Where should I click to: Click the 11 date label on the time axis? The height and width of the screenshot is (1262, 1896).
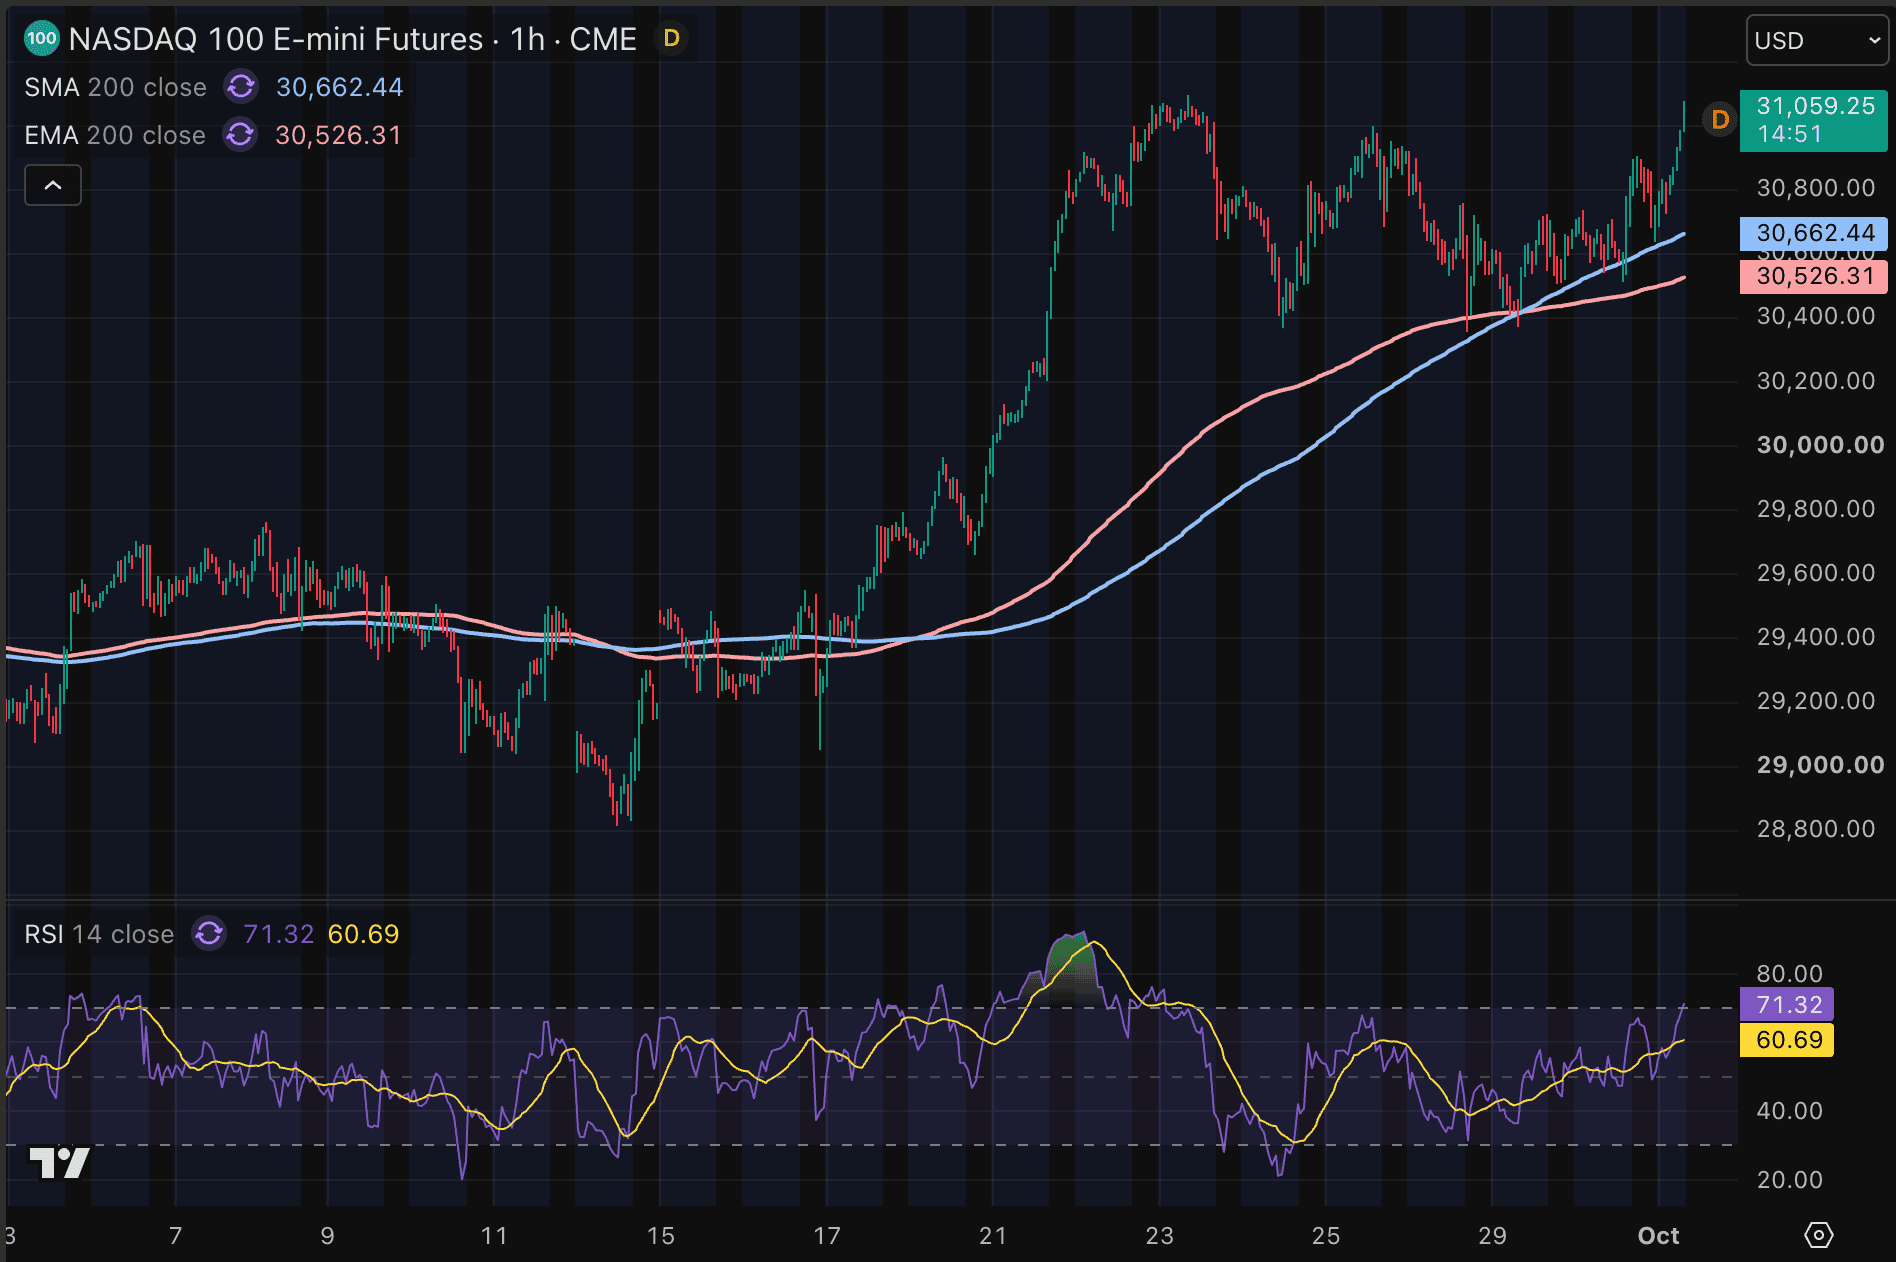[494, 1236]
